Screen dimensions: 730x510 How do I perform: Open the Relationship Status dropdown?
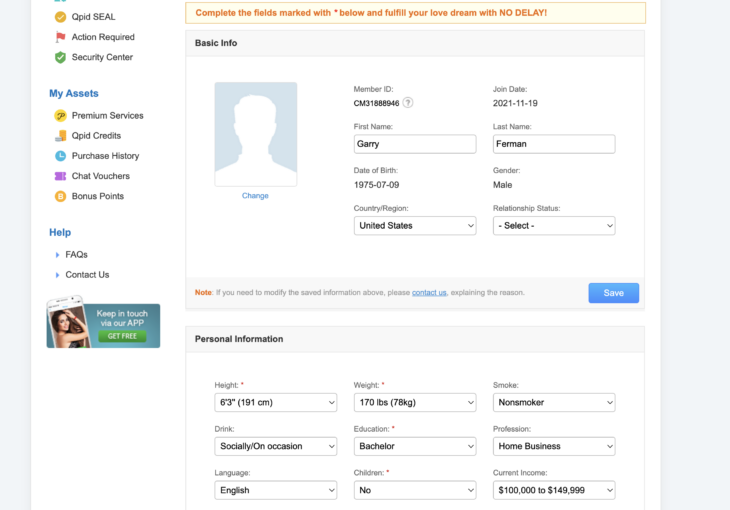[x=554, y=226]
